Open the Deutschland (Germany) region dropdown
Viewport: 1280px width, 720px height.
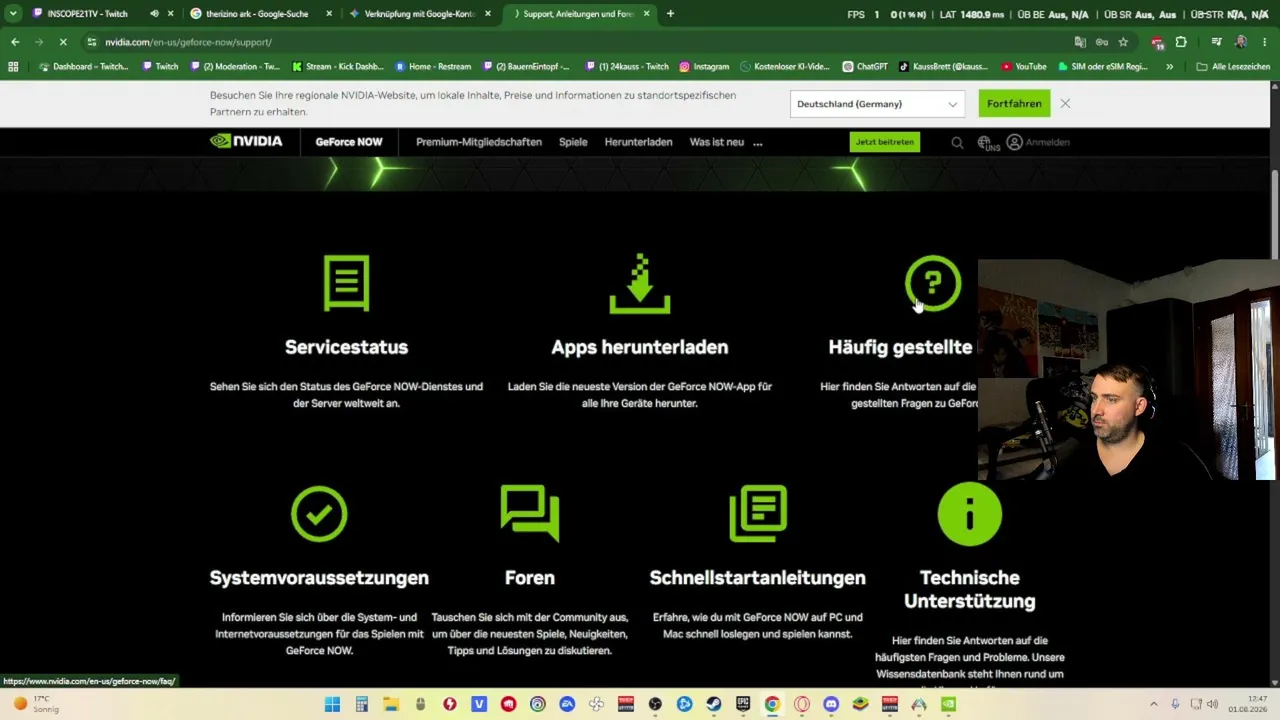(877, 104)
